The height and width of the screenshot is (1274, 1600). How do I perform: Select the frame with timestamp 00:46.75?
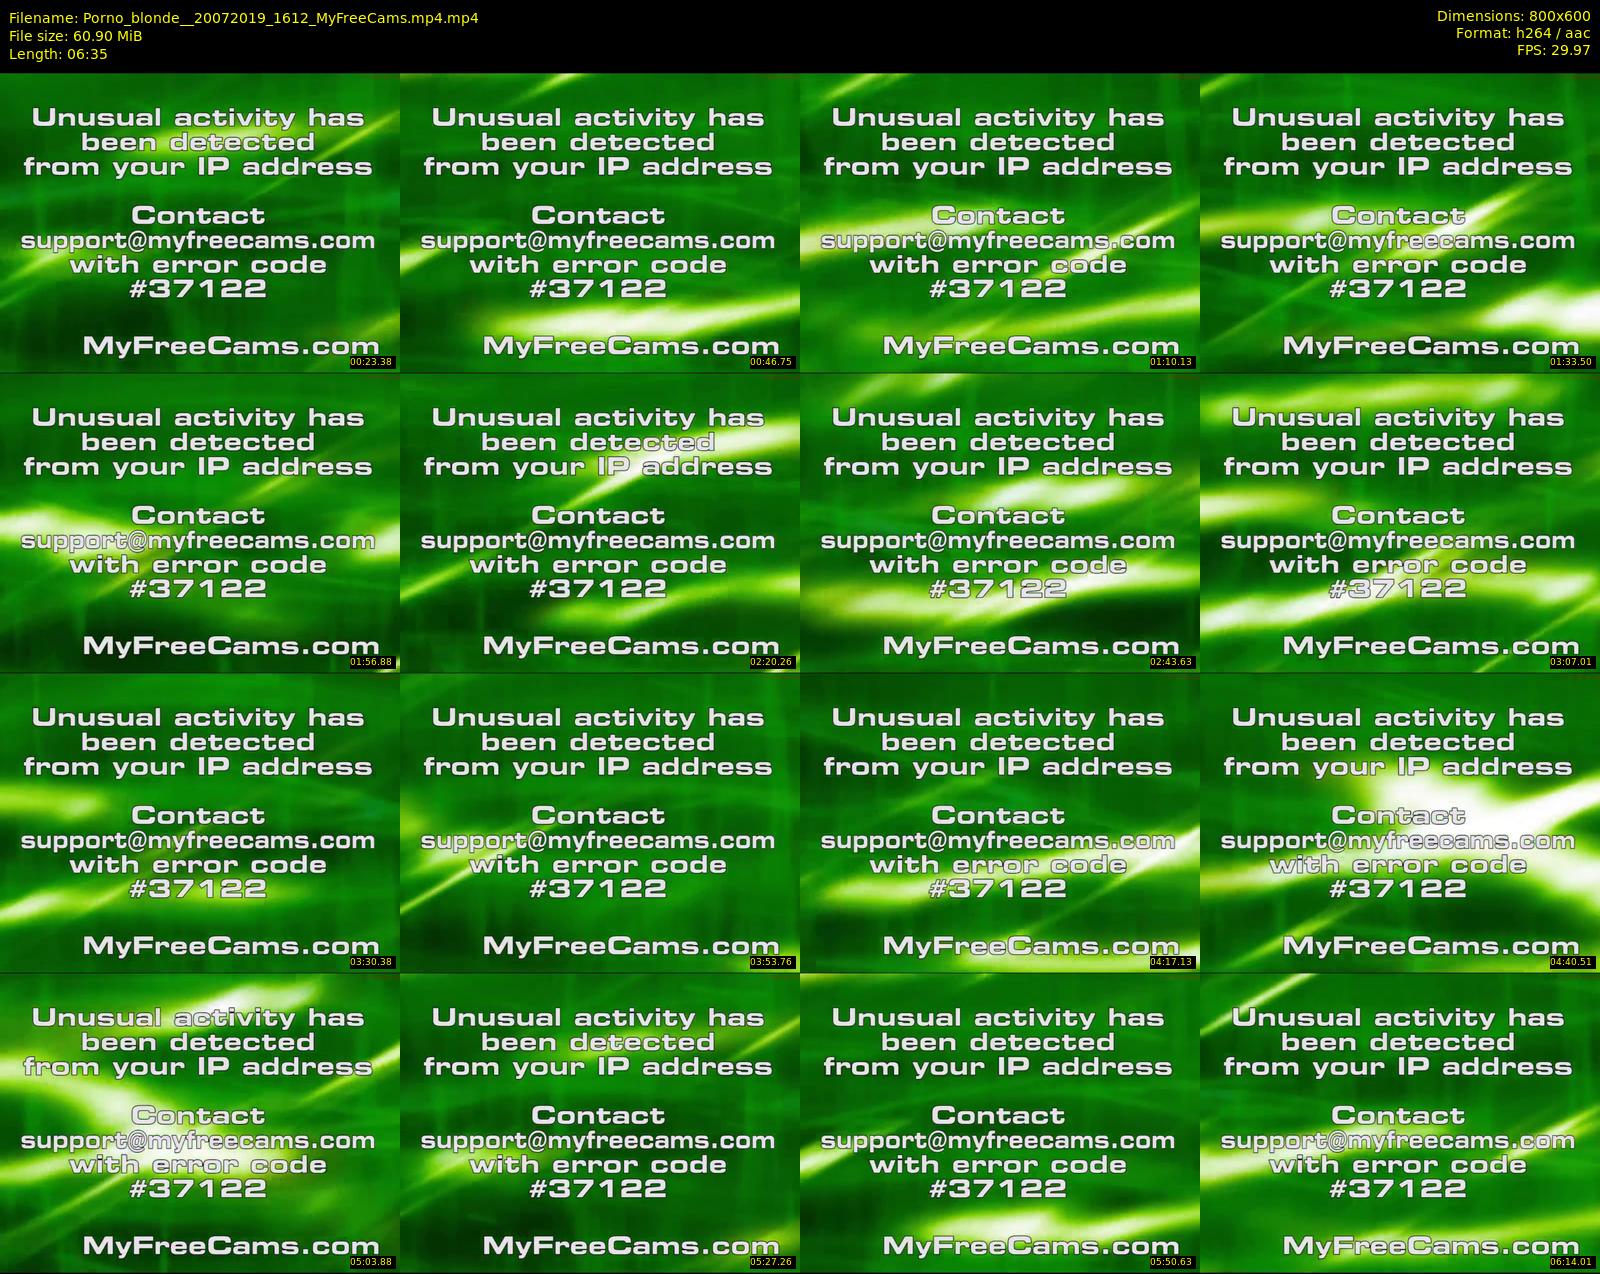coord(599,222)
